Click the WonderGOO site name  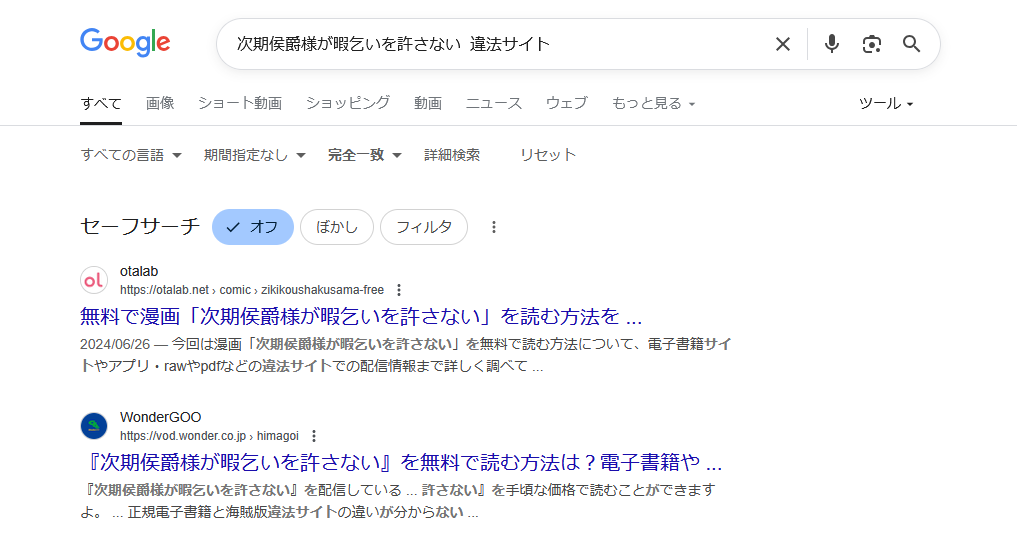coord(160,417)
